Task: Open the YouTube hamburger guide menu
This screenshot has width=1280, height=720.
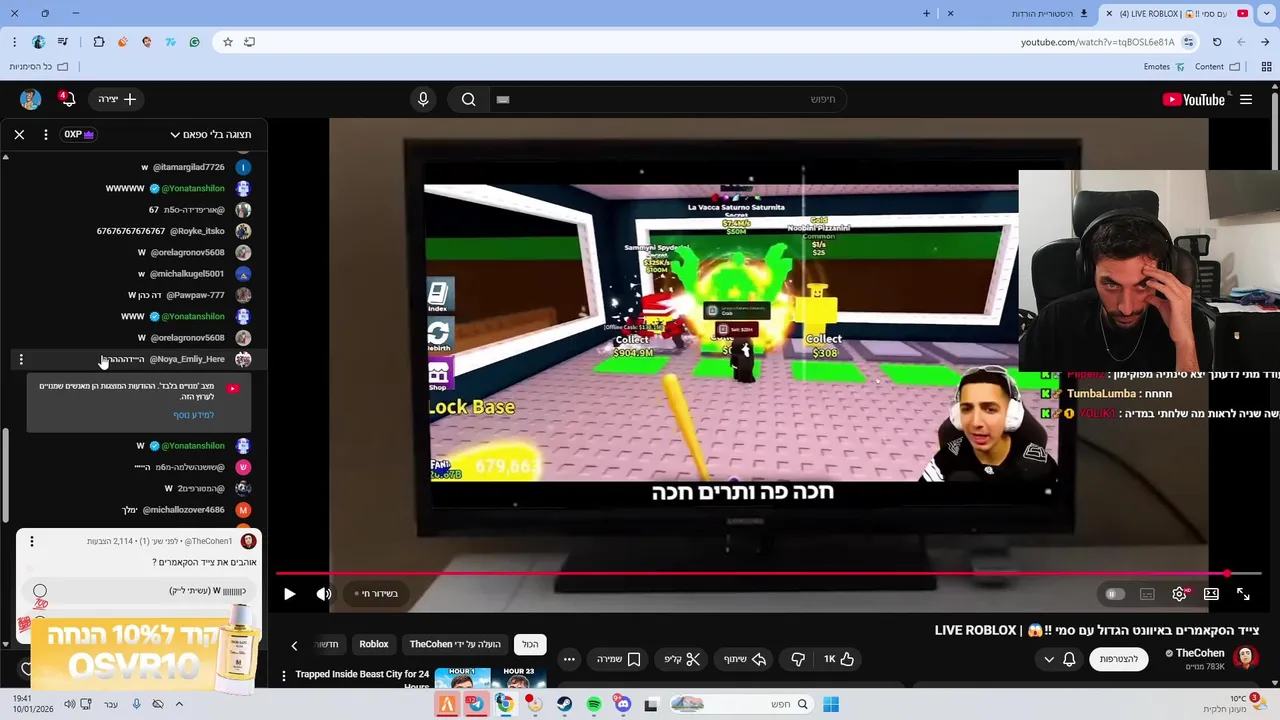Action: [1246, 99]
